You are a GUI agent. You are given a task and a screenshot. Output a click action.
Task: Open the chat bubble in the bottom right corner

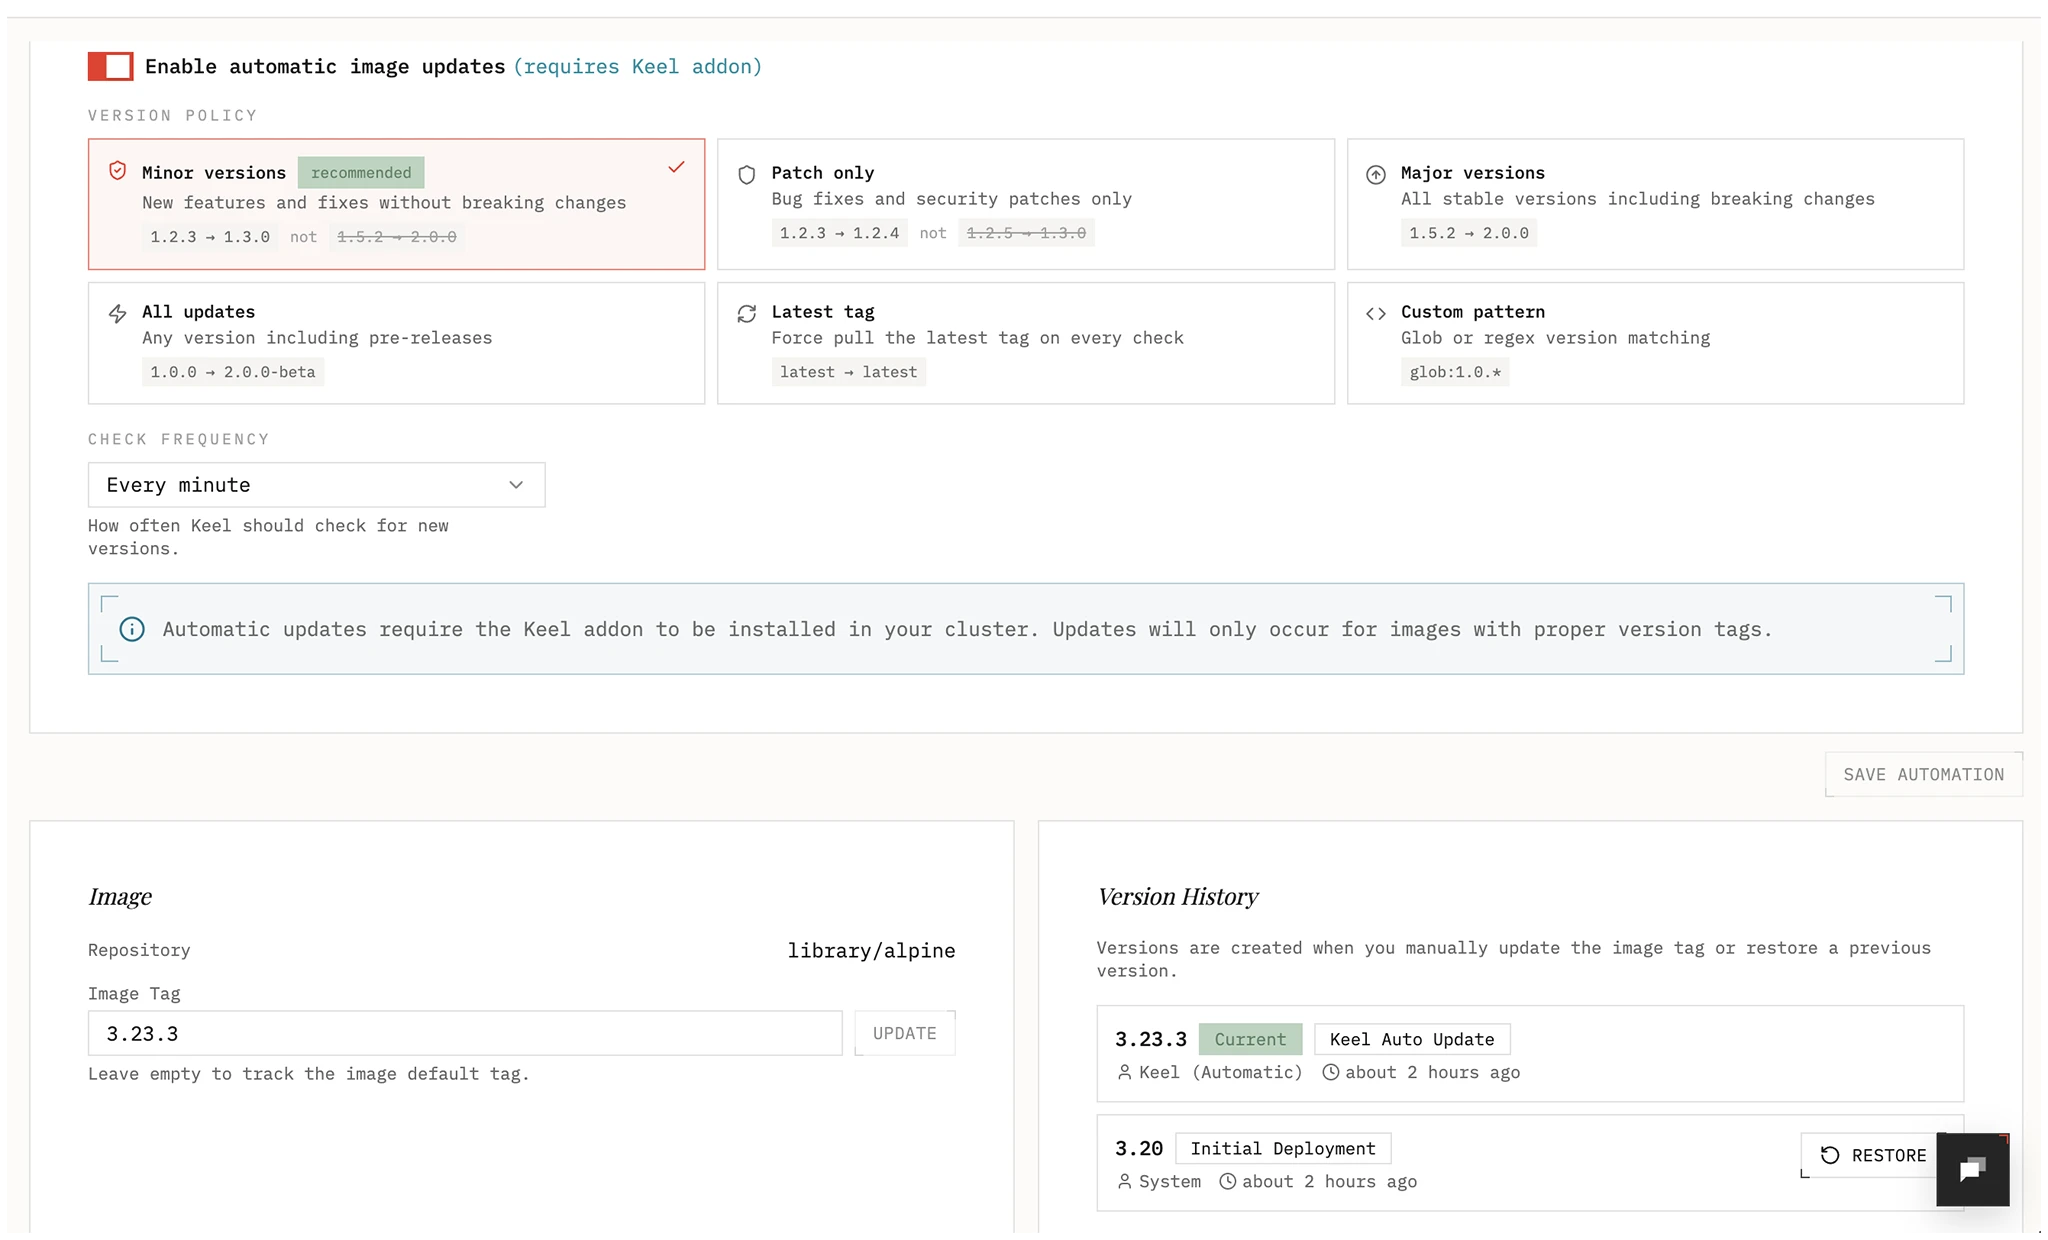pyautogui.click(x=1972, y=1169)
